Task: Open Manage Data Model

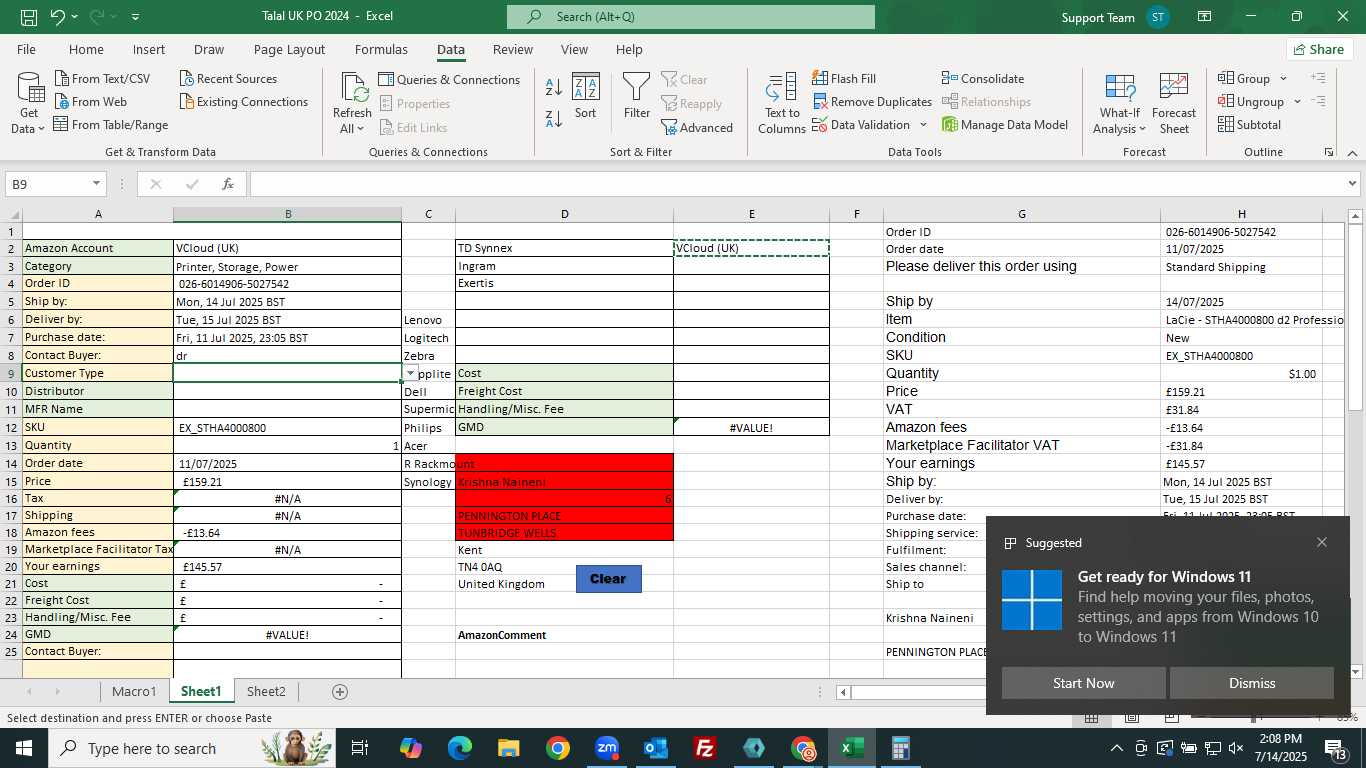Action: pyautogui.click(x=1005, y=125)
